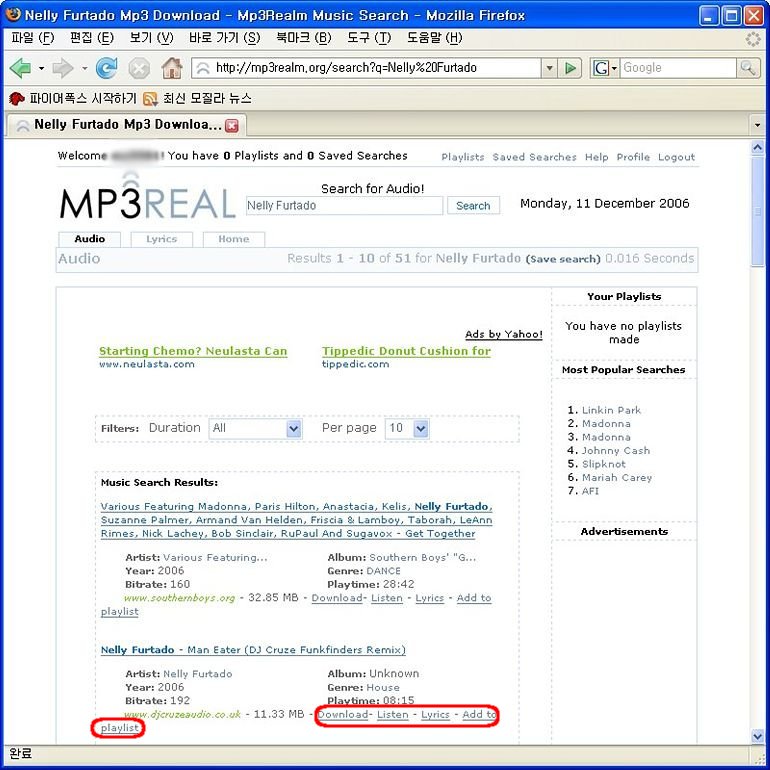
Task: Click the Playlists link in top navigation
Action: coord(463,157)
